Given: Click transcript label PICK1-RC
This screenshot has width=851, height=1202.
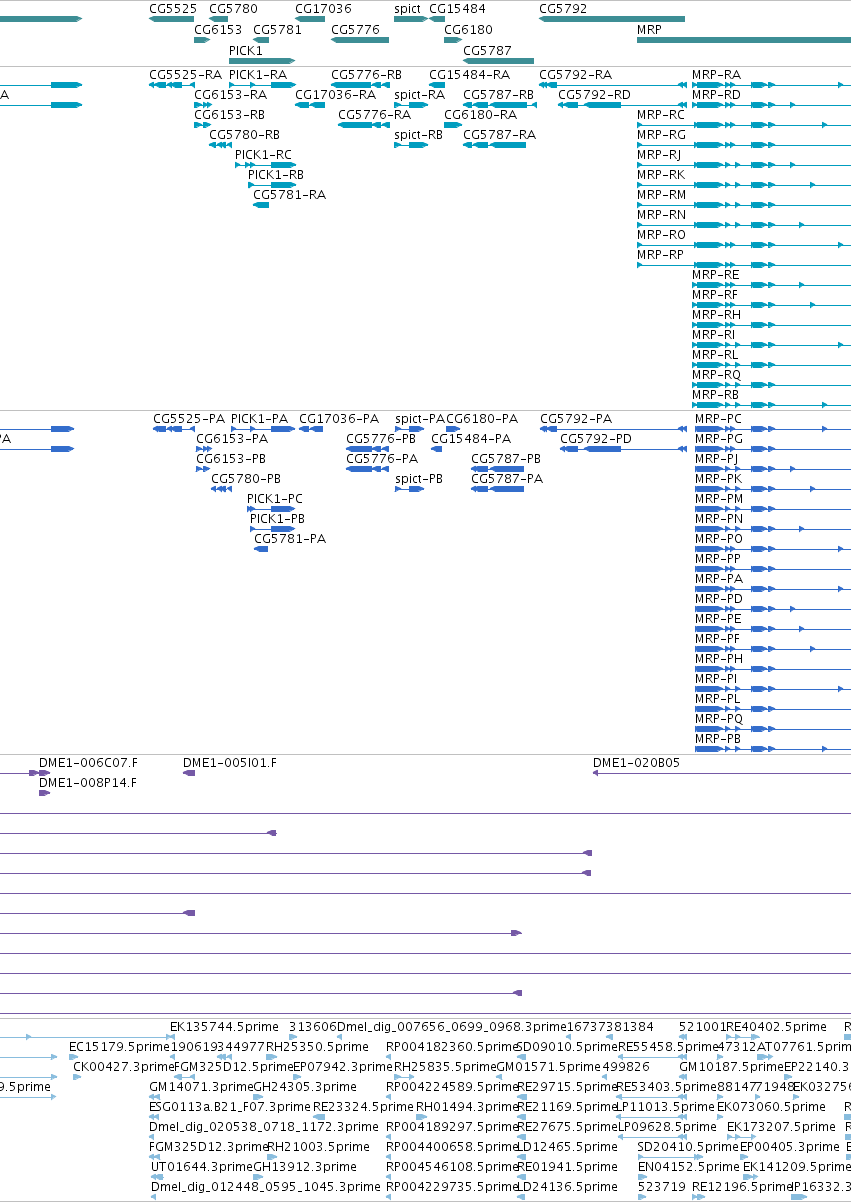Looking at the screenshot, I should (263, 155).
